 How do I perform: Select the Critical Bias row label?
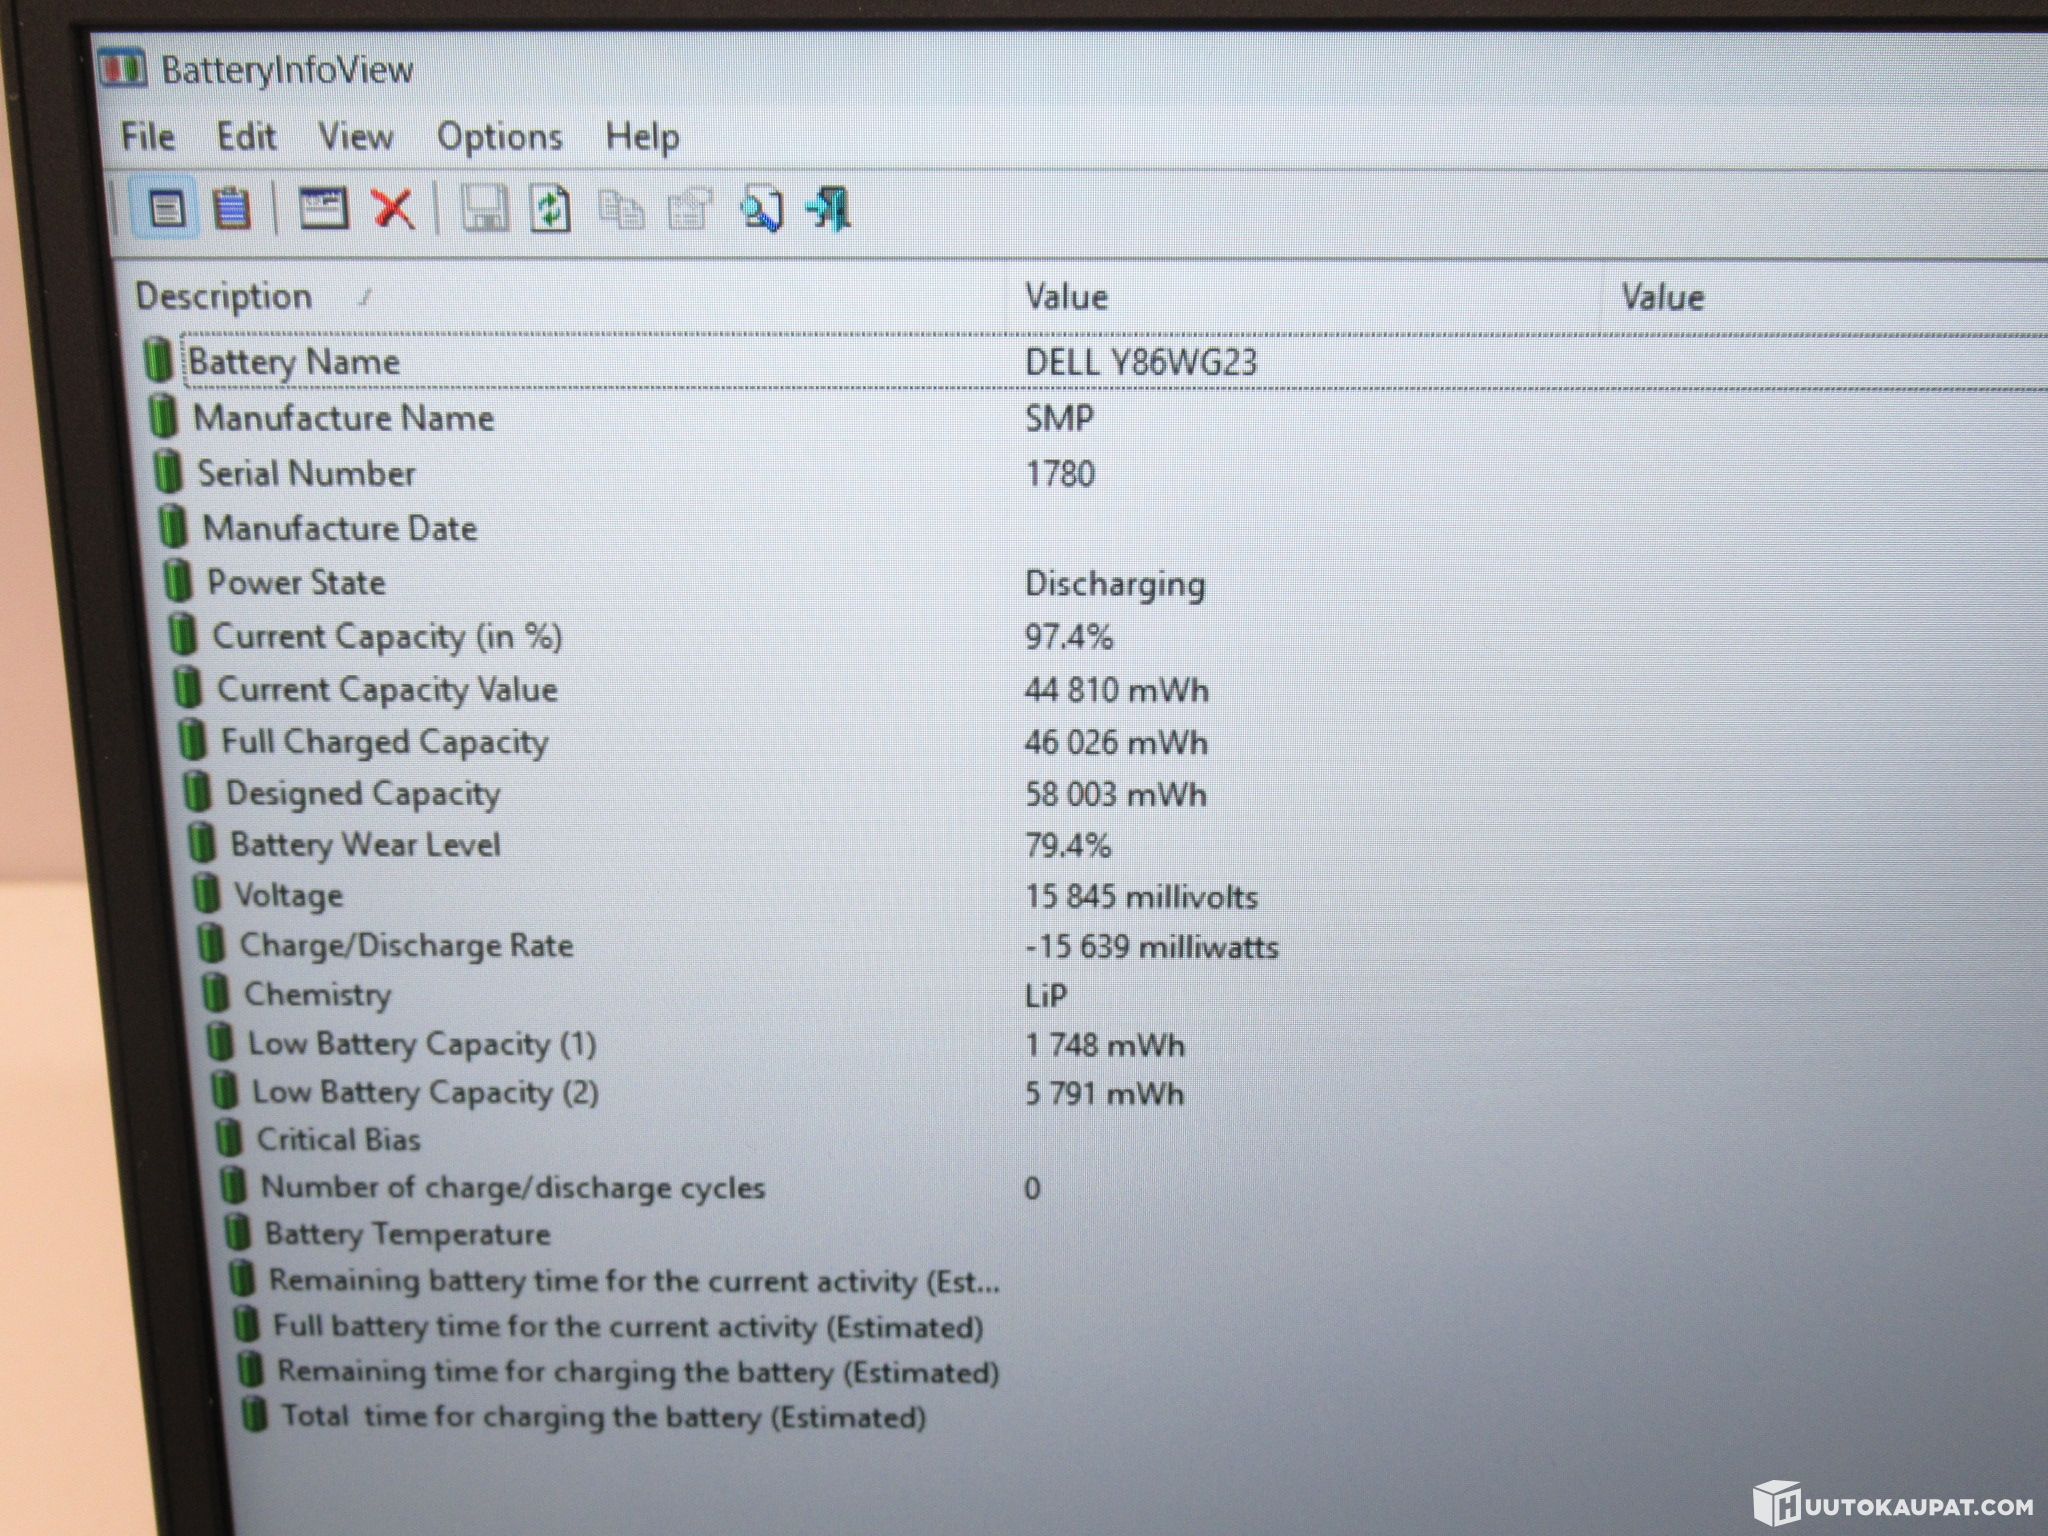click(339, 1139)
